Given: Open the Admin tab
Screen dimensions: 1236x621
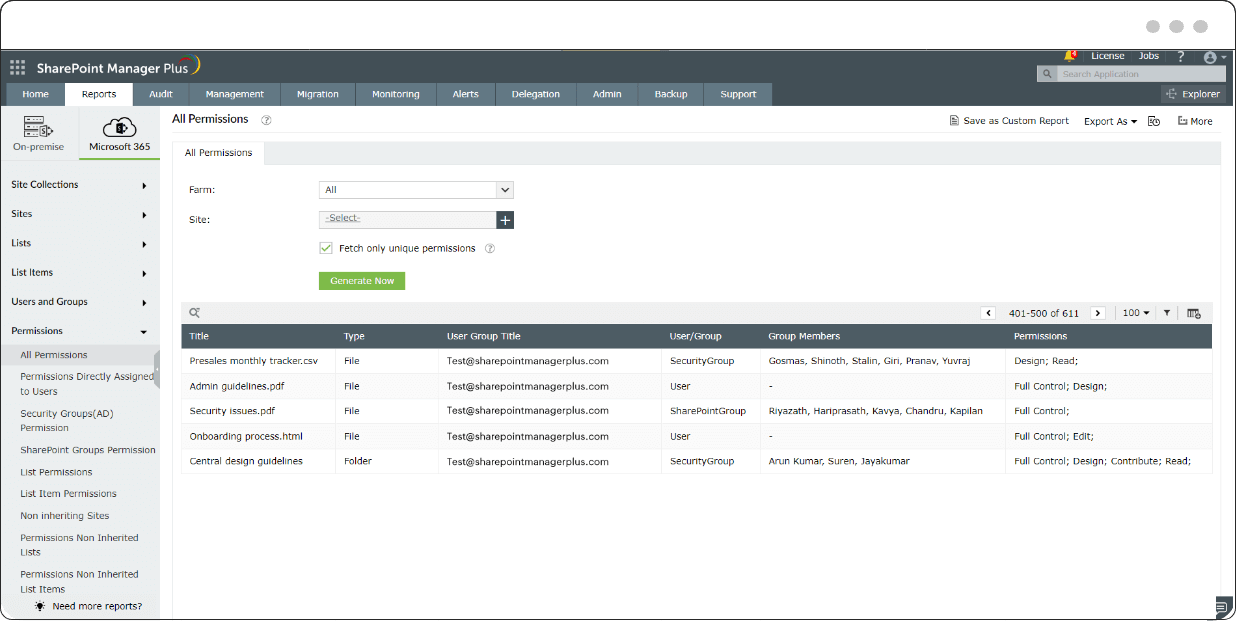Looking at the screenshot, I should 607,94.
